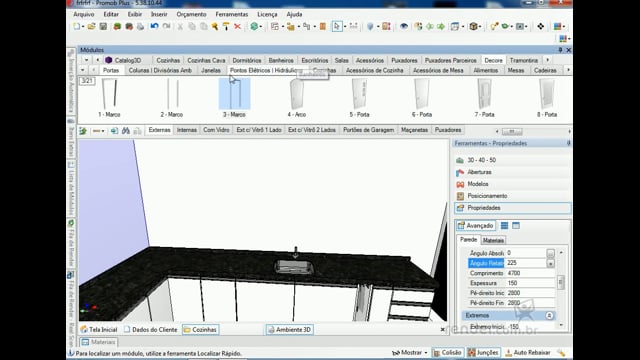The width and height of the screenshot is (640, 360).
Task: Click the pan move arrows icon
Action: 540,27
